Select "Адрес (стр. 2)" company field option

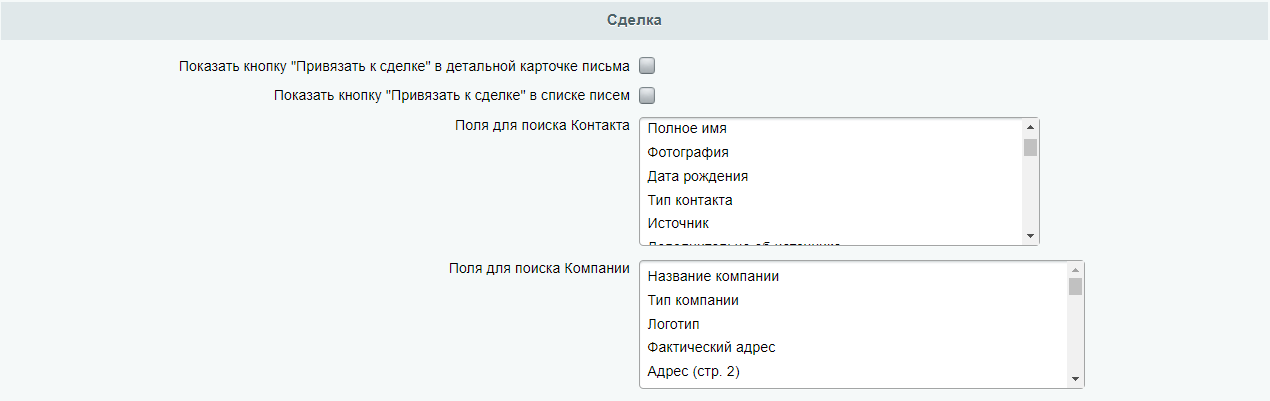(700, 371)
